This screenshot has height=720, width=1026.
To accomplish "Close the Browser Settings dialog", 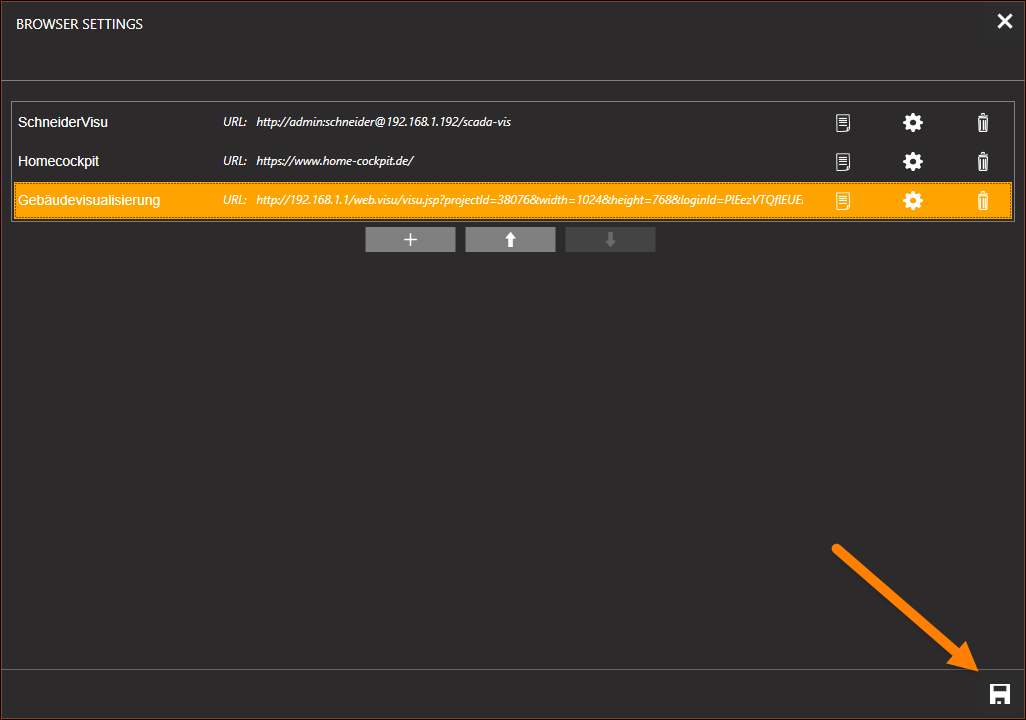I will pos(1004,22).
